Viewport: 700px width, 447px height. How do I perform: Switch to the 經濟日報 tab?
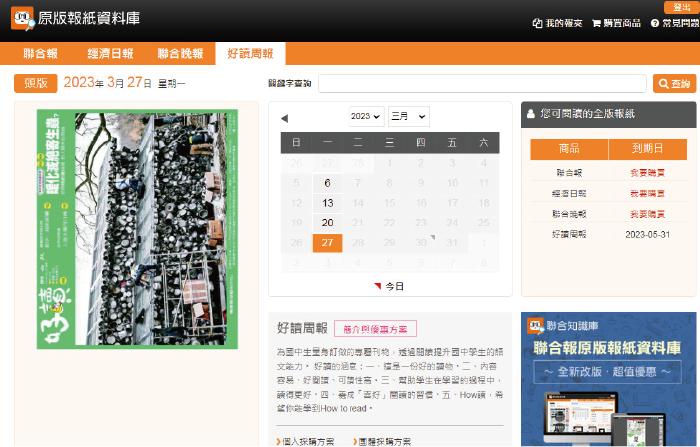(110, 54)
